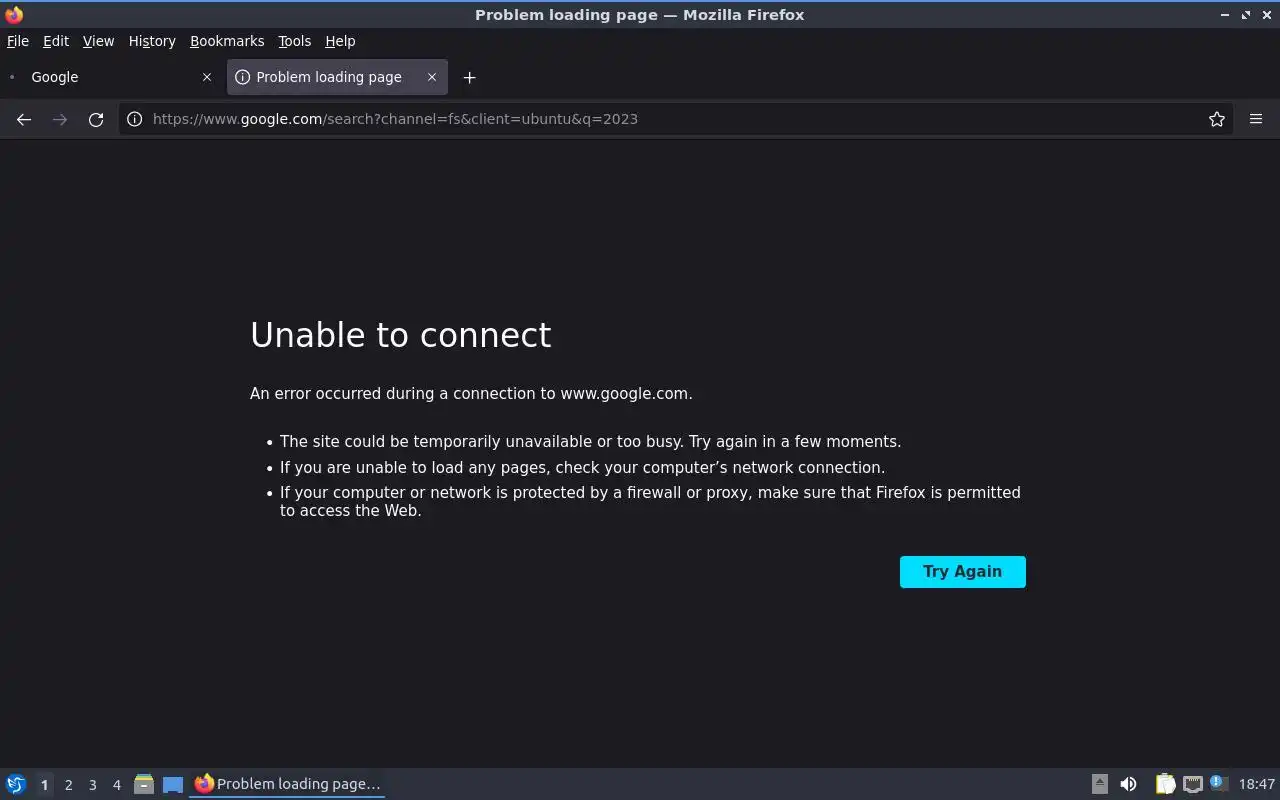This screenshot has height=800, width=1280.
Task: Open the Help menu
Action: coord(340,41)
